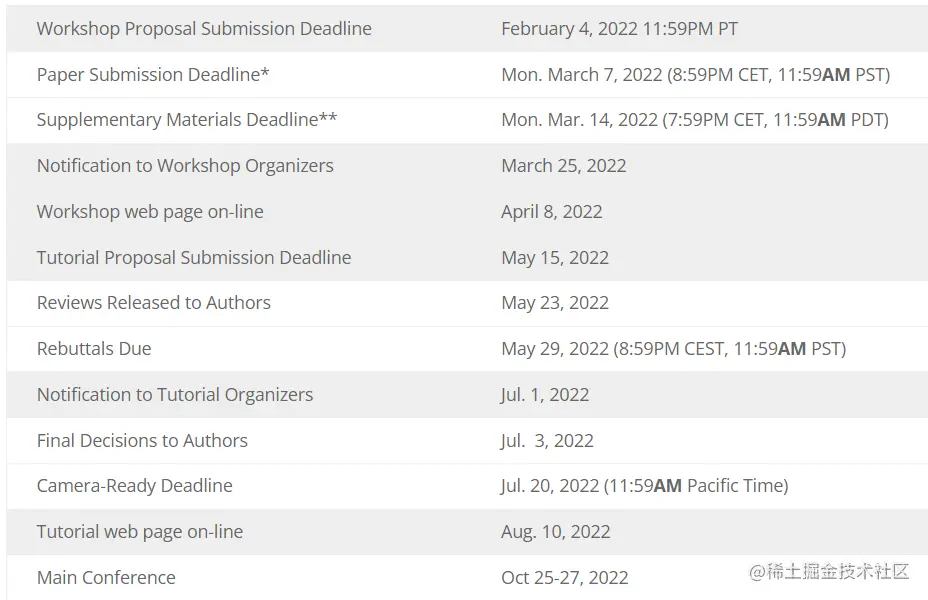Click the Supplementary Materials Deadline** label
This screenshot has height=600, width=928.
[x=187, y=120]
